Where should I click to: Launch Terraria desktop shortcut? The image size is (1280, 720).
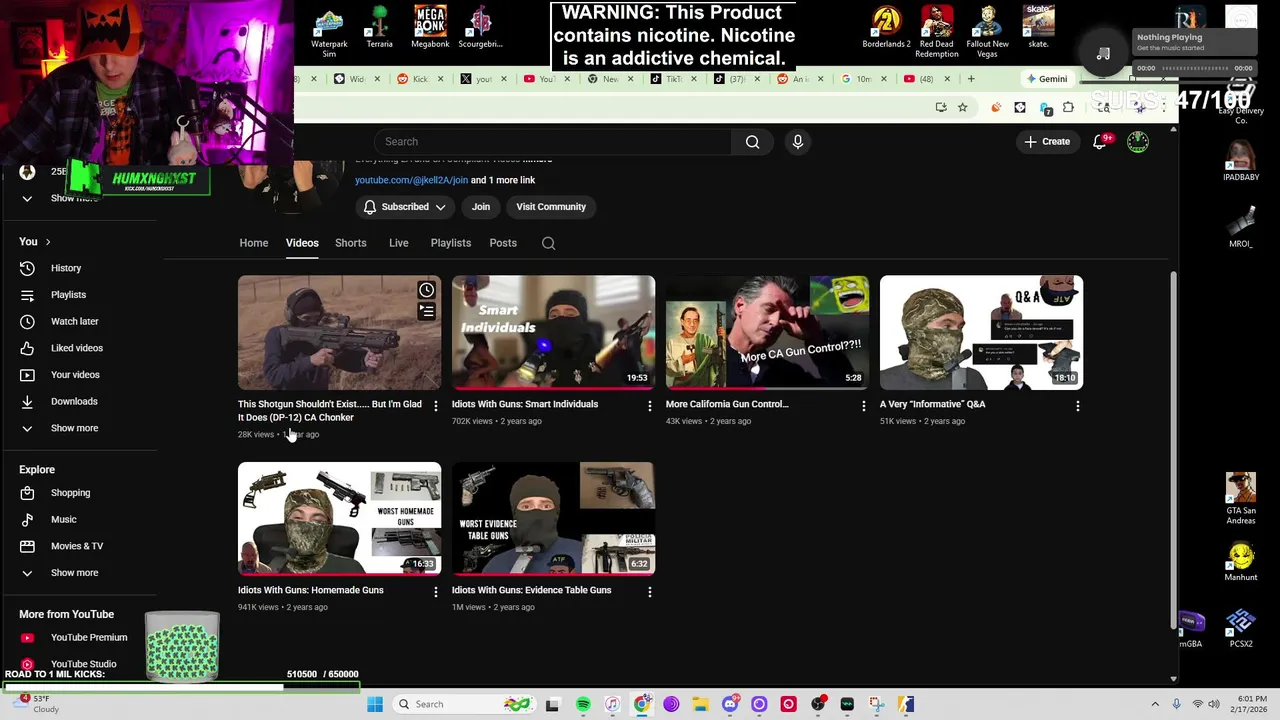click(x=379, y=28)
